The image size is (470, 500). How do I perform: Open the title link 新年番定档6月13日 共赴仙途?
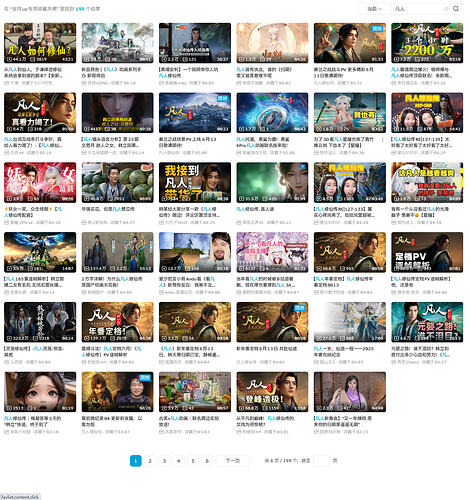pyautogui.click(x=267, y=349)
